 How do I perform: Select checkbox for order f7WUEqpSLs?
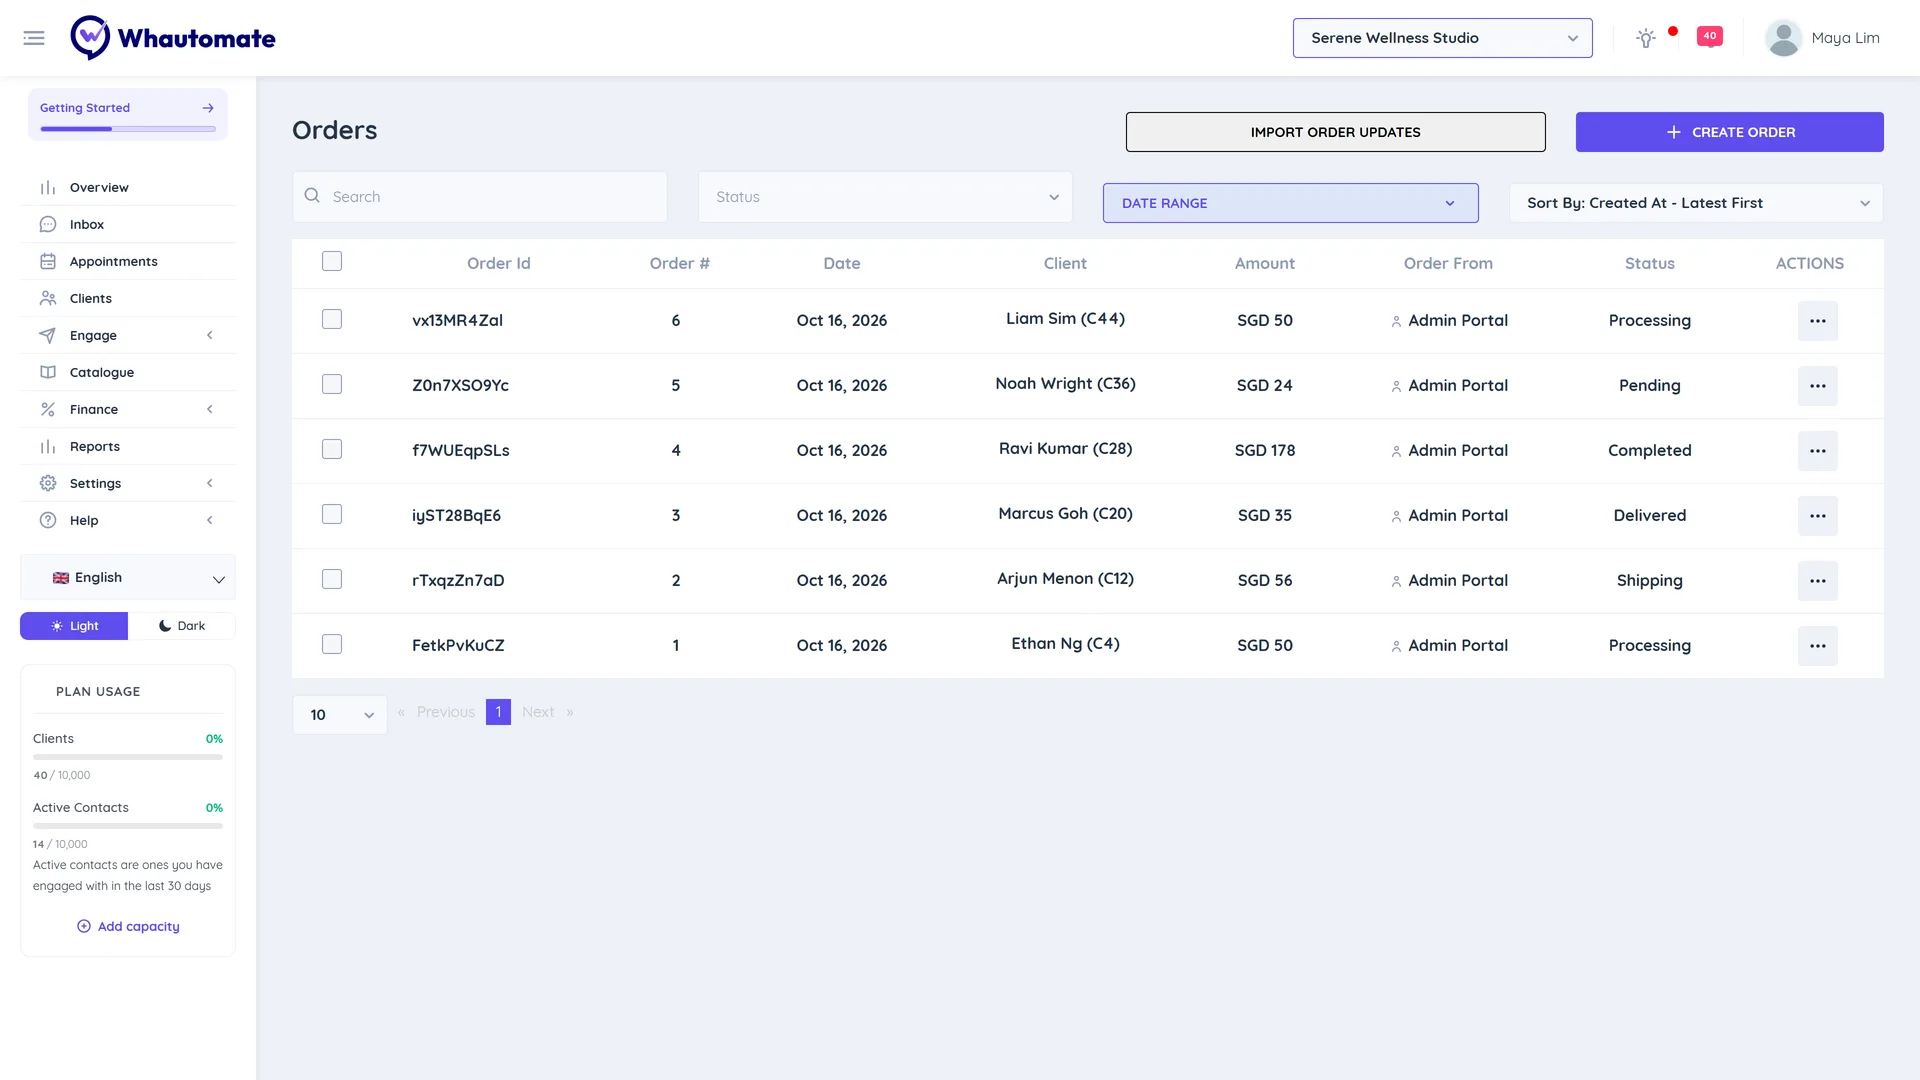pos(332,449)
